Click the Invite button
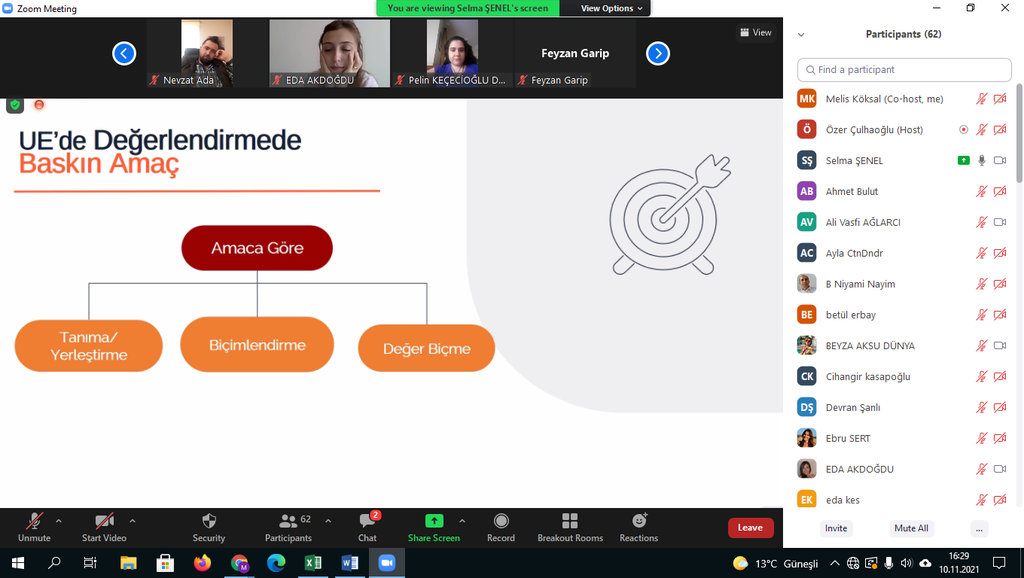This screenshot has height=578, width=1024. (836, 528)
